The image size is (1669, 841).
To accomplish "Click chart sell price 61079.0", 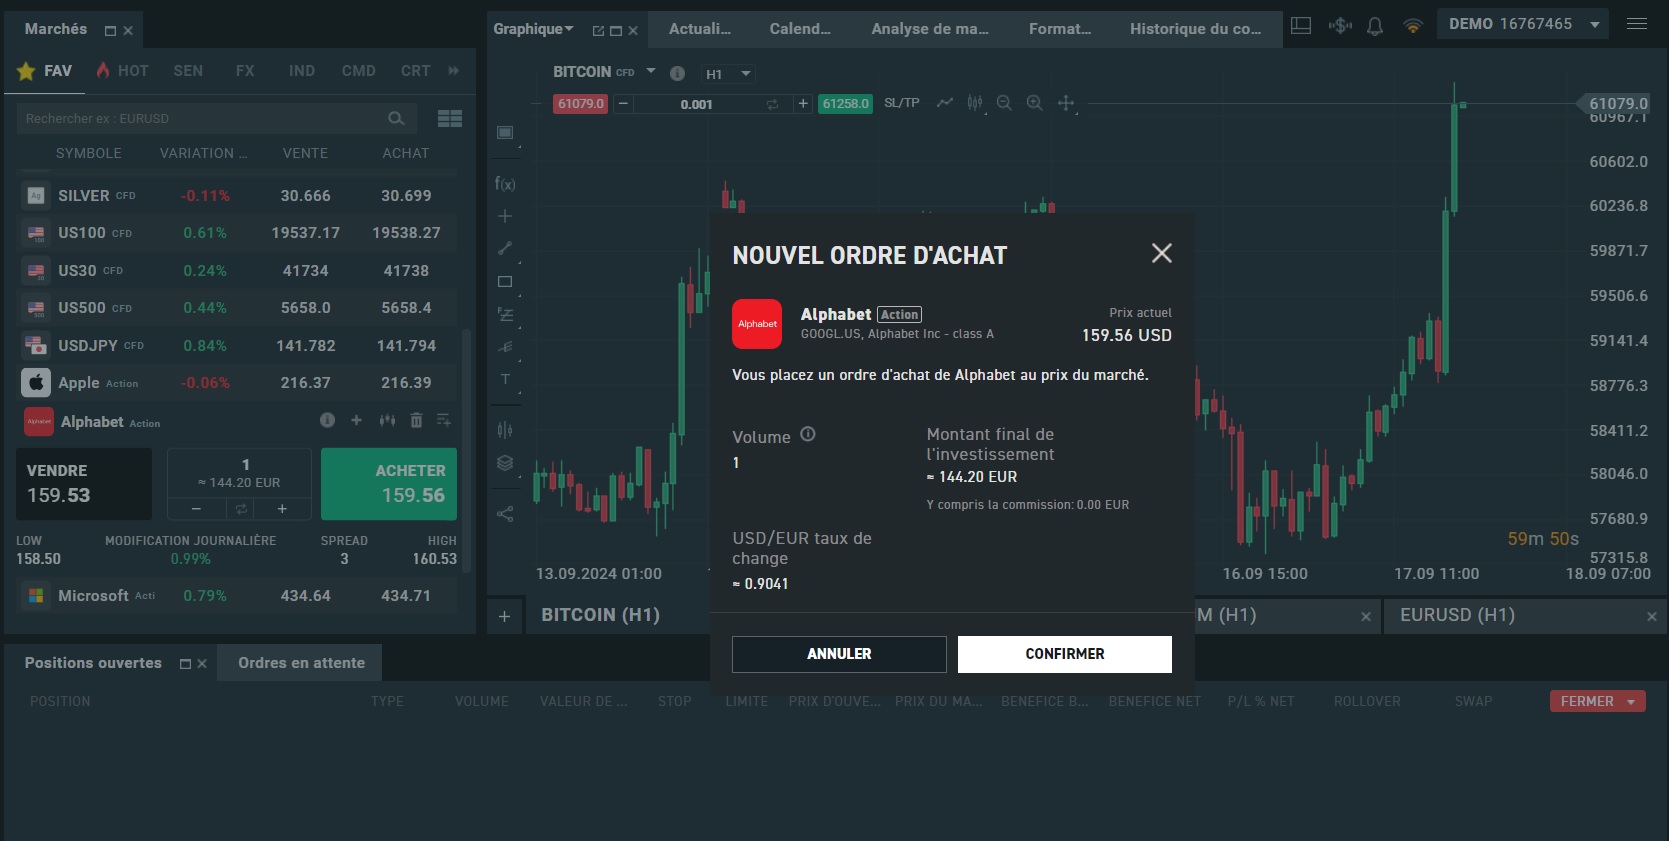I will (x=581, y=104).
